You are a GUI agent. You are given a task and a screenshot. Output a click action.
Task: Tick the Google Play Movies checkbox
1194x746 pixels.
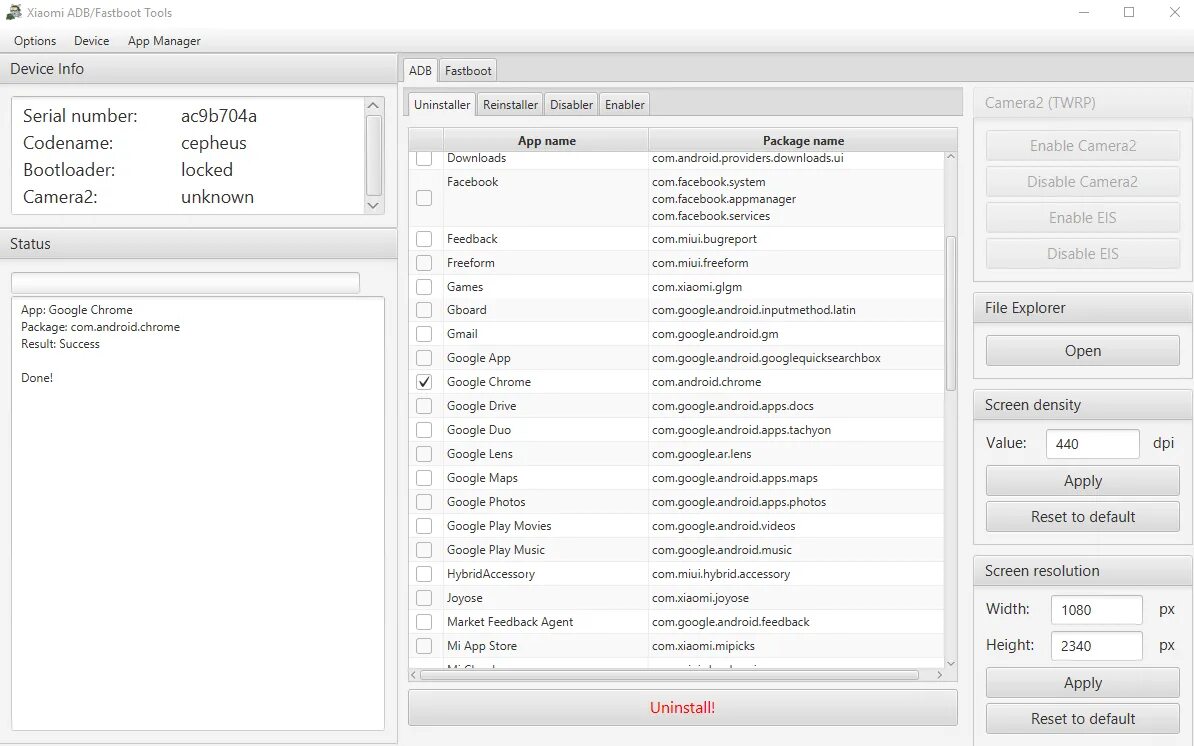[424, 526]
